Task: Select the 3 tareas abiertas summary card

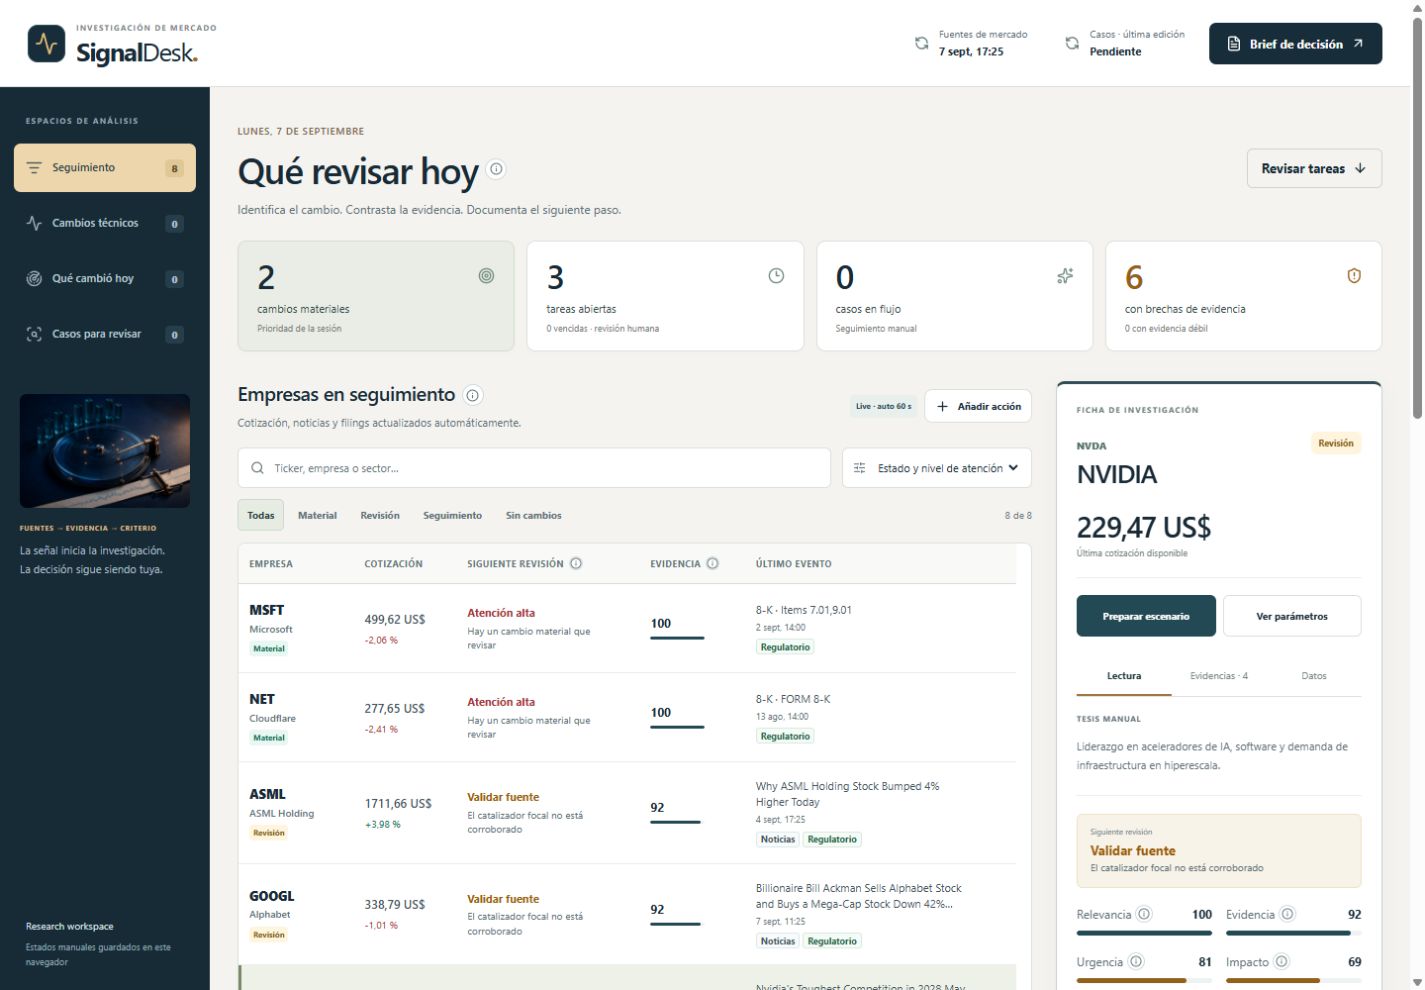Action: 665,296
